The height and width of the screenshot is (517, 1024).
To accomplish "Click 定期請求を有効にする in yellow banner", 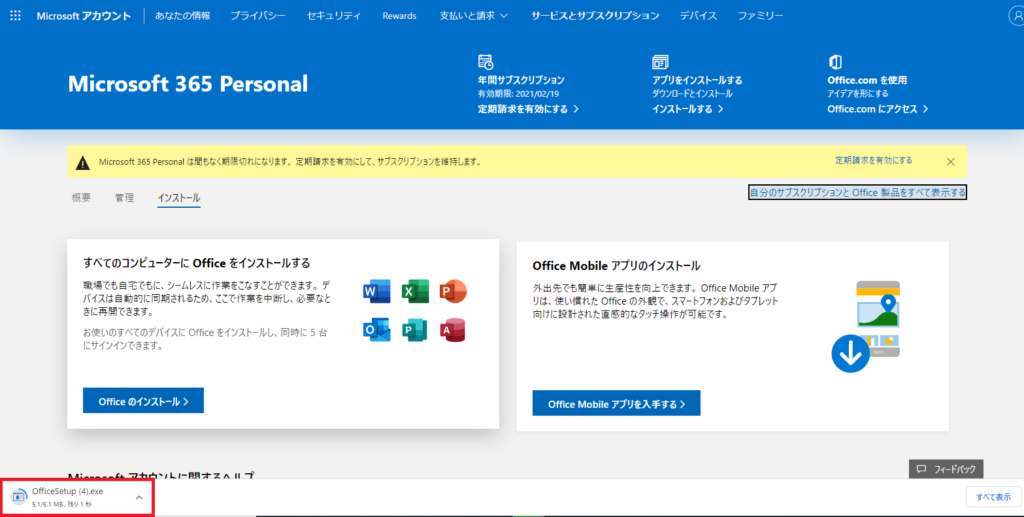I will click(874, 160).
